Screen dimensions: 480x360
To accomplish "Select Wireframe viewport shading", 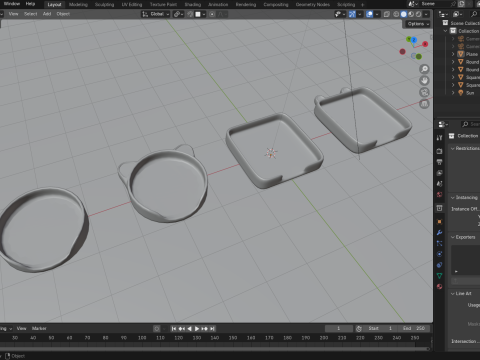I will click(396, 14).
